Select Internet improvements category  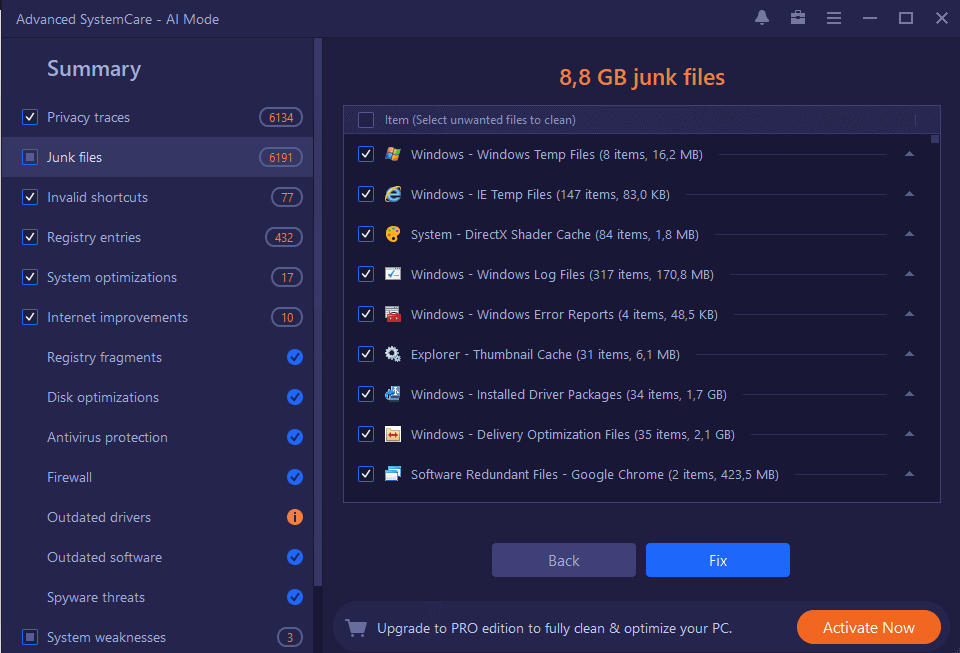pyautogui.click(x=157, y=317)
